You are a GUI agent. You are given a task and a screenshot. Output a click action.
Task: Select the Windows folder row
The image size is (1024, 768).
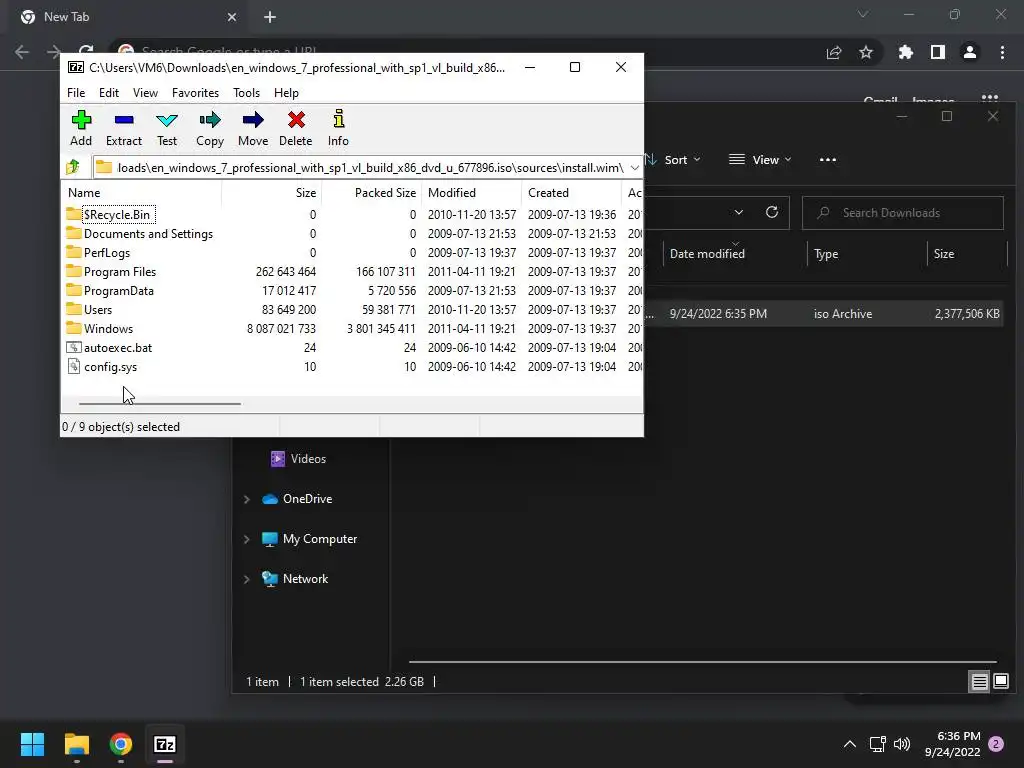pyautogui.click(x=353, y=328)
